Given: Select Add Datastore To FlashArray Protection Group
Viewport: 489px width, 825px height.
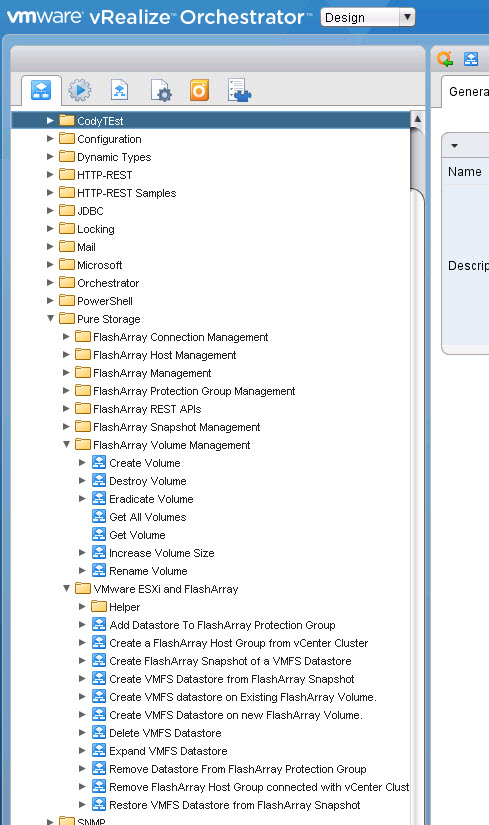Looking at the screenshot, I should click(x=214, y=625).
